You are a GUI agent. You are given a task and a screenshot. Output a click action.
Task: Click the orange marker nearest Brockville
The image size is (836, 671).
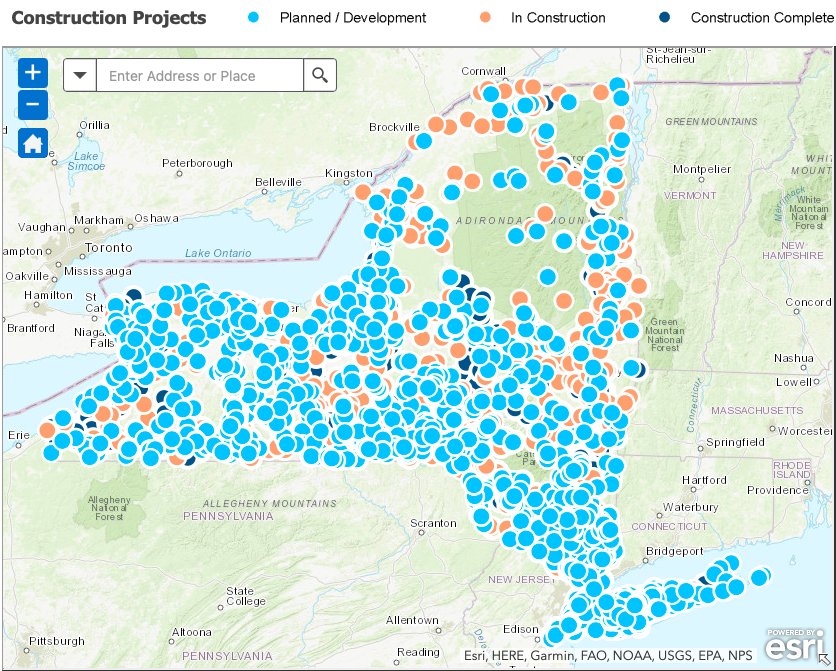coord(437,125)
